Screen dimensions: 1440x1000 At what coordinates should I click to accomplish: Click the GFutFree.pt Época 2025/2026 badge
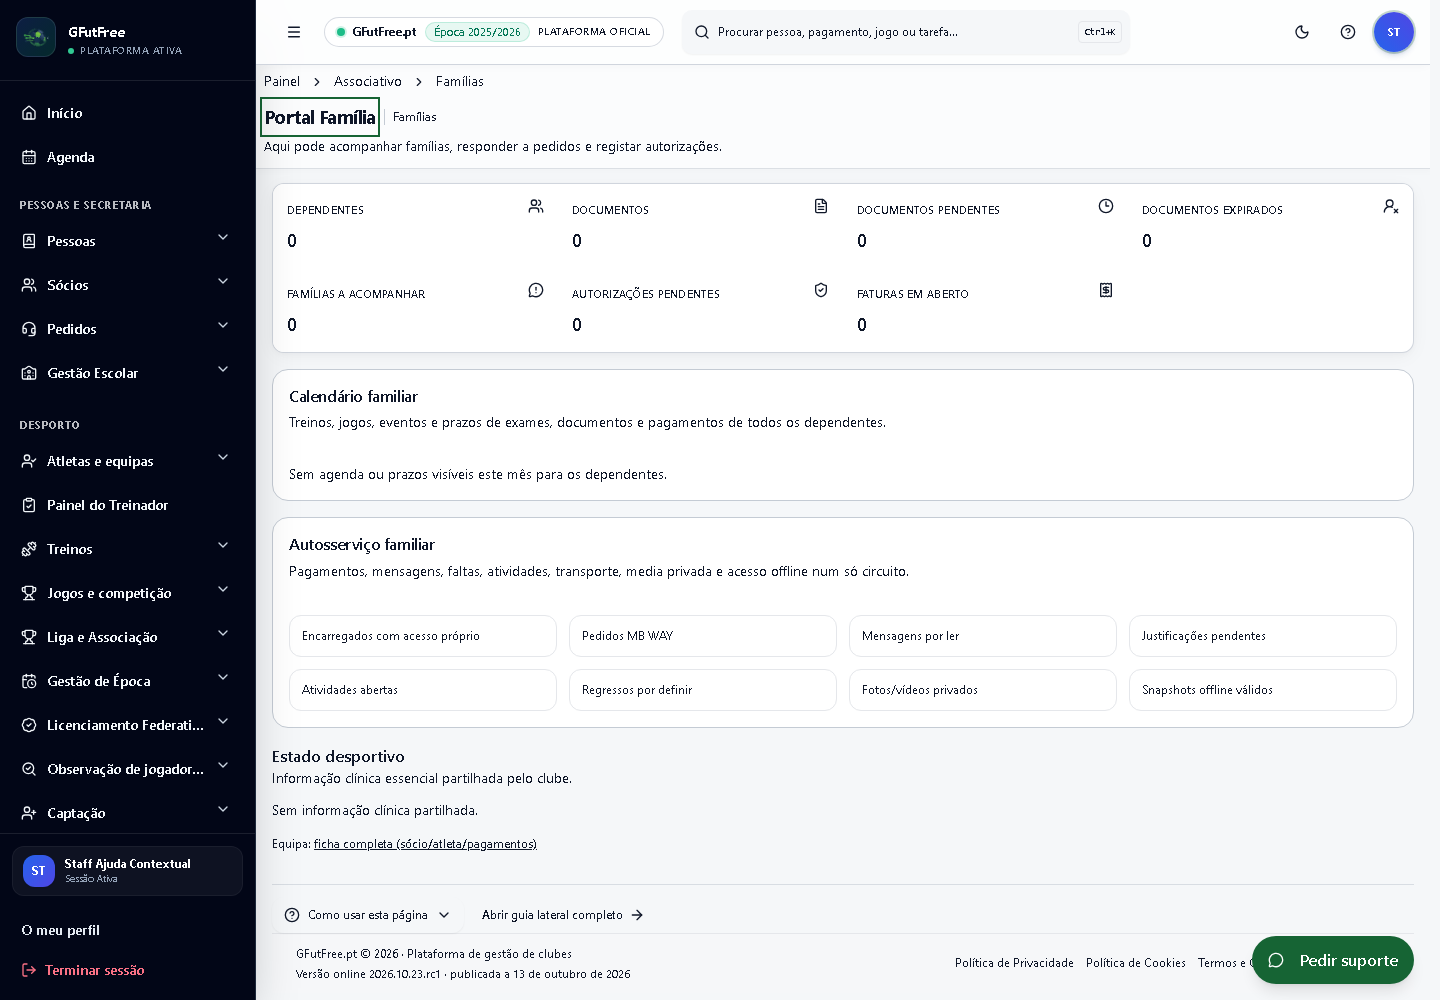[x=494, y=32]
